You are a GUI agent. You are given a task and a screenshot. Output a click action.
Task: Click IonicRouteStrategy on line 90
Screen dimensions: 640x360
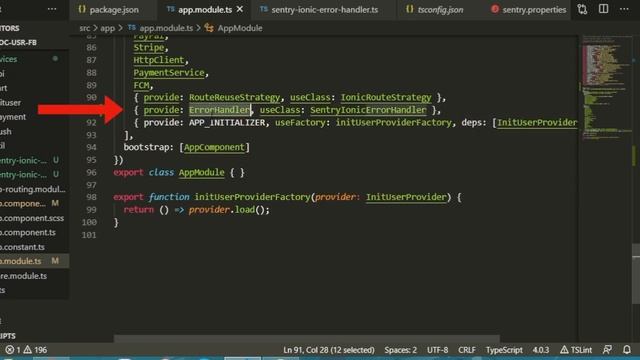(386, 98)
